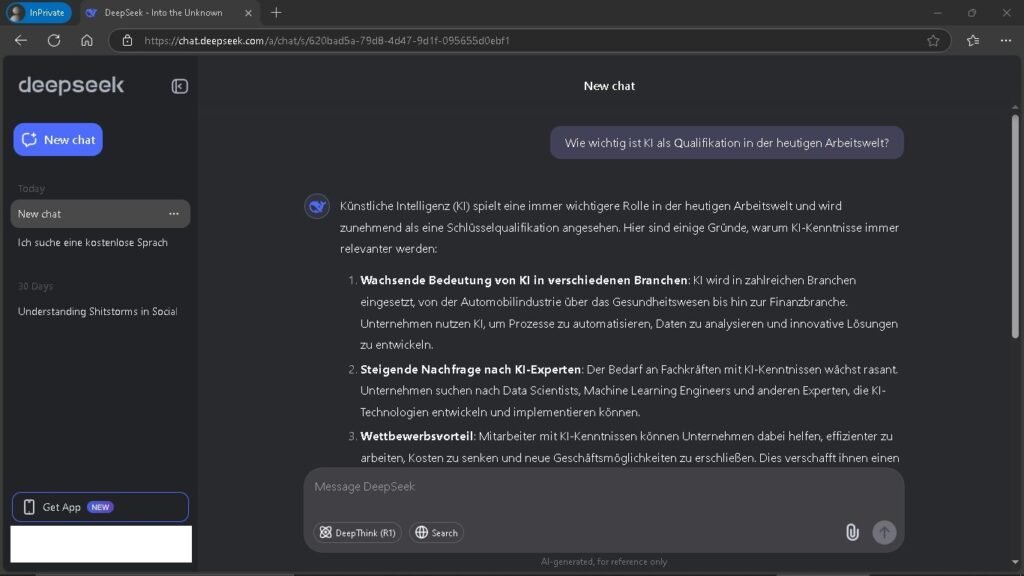Open the browser favorites dropdown
This screenshot has width=1024, height=576.
point(969,40)
